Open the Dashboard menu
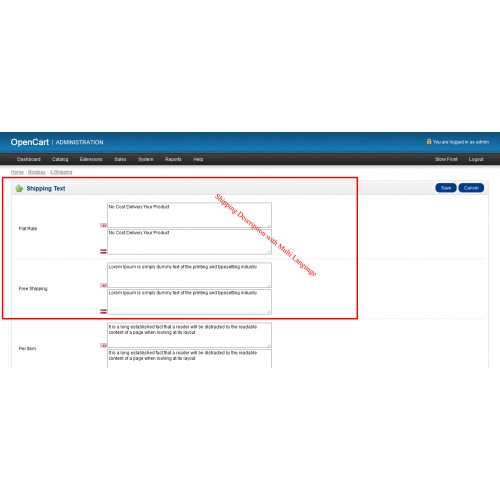500x500 pixels. [29, 159]
